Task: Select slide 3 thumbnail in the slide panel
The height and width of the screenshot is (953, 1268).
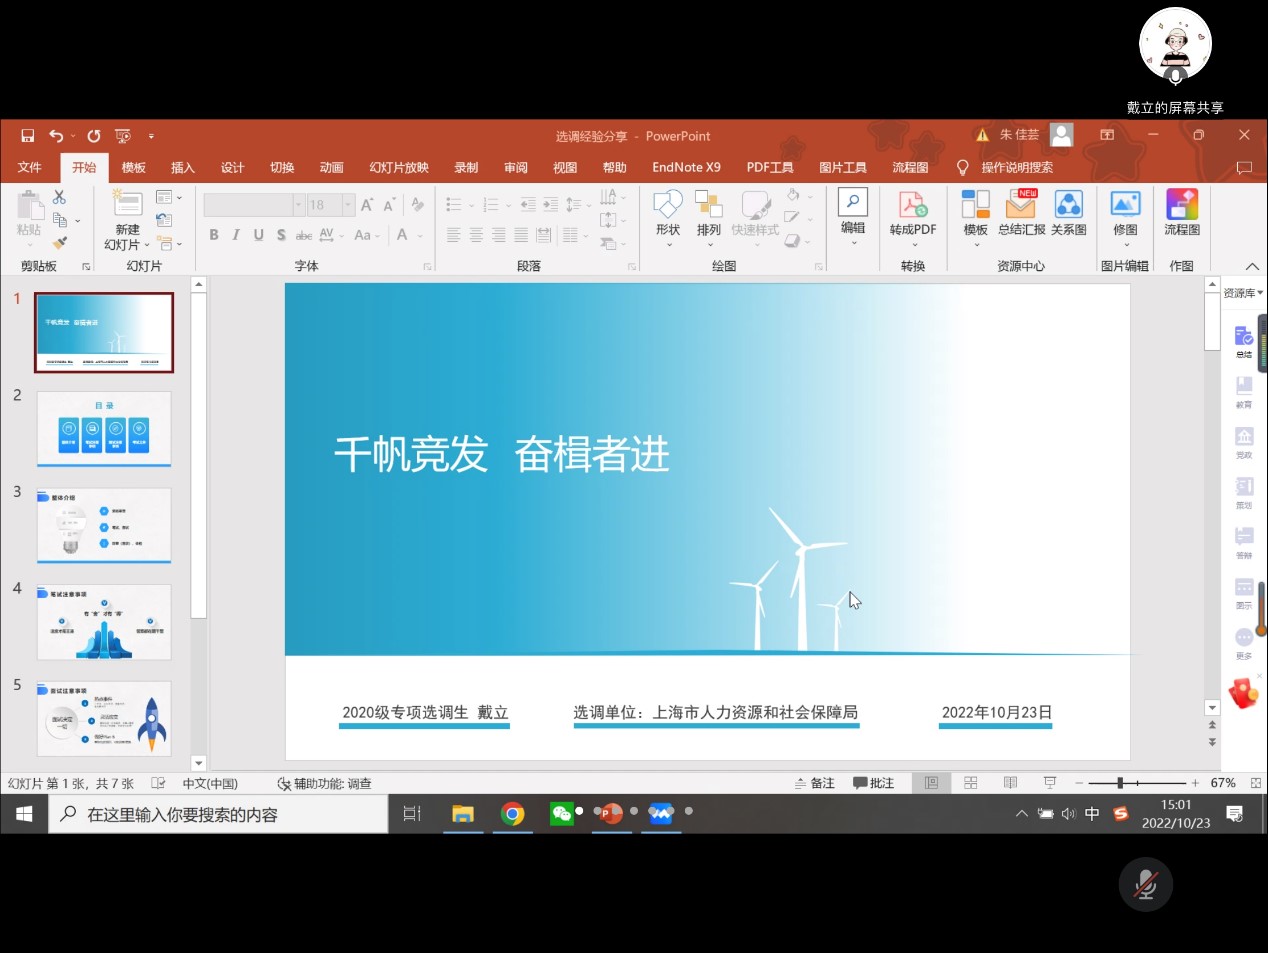Action: (104, 525)
